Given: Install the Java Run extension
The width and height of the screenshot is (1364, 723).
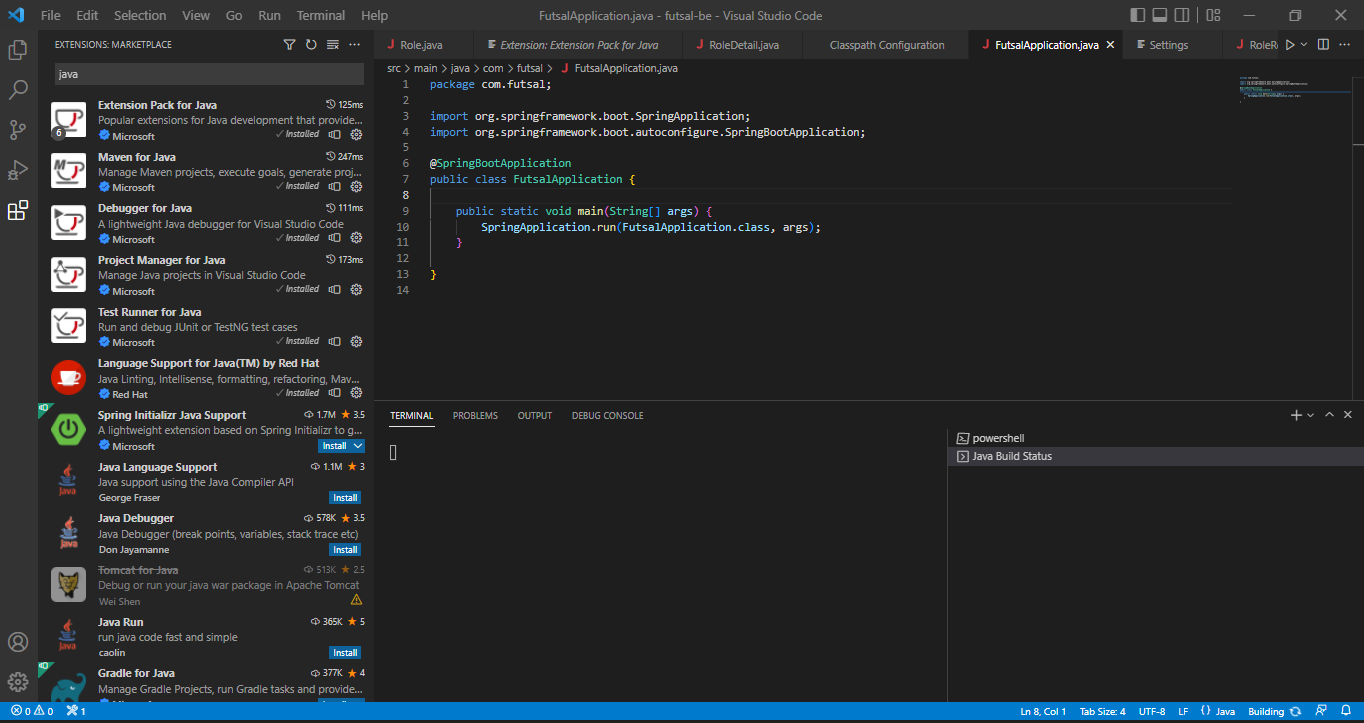Looking at the screenshot, I should 345,653.
